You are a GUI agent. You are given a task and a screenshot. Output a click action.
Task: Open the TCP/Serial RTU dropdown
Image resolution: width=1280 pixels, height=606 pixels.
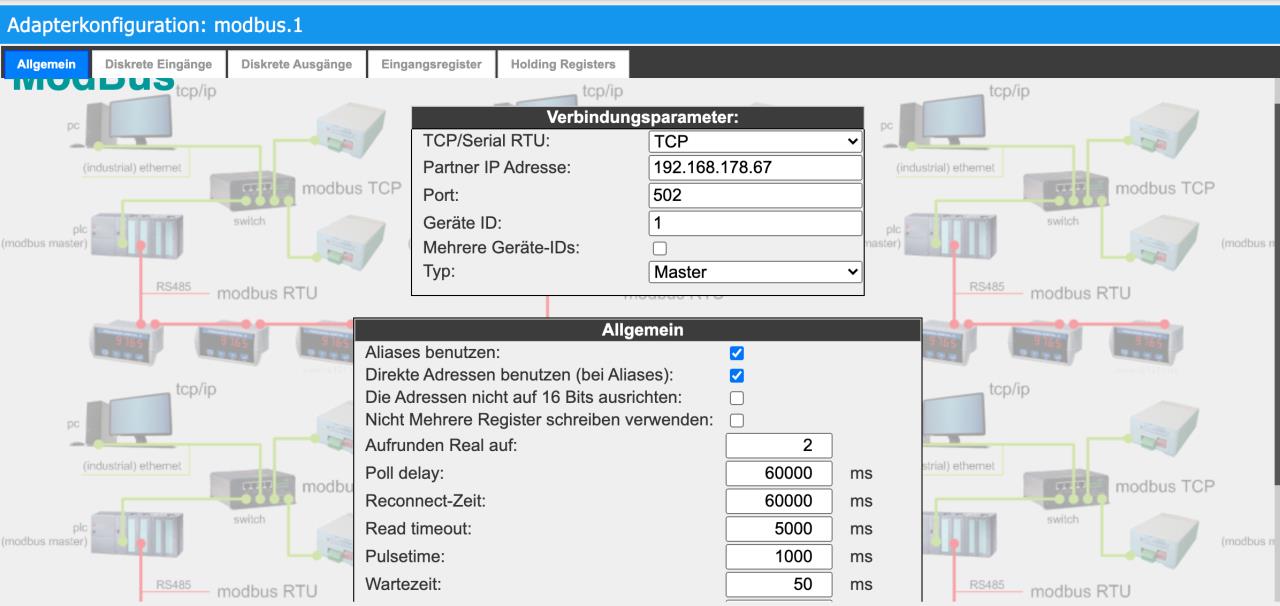(x=755, y=142)
